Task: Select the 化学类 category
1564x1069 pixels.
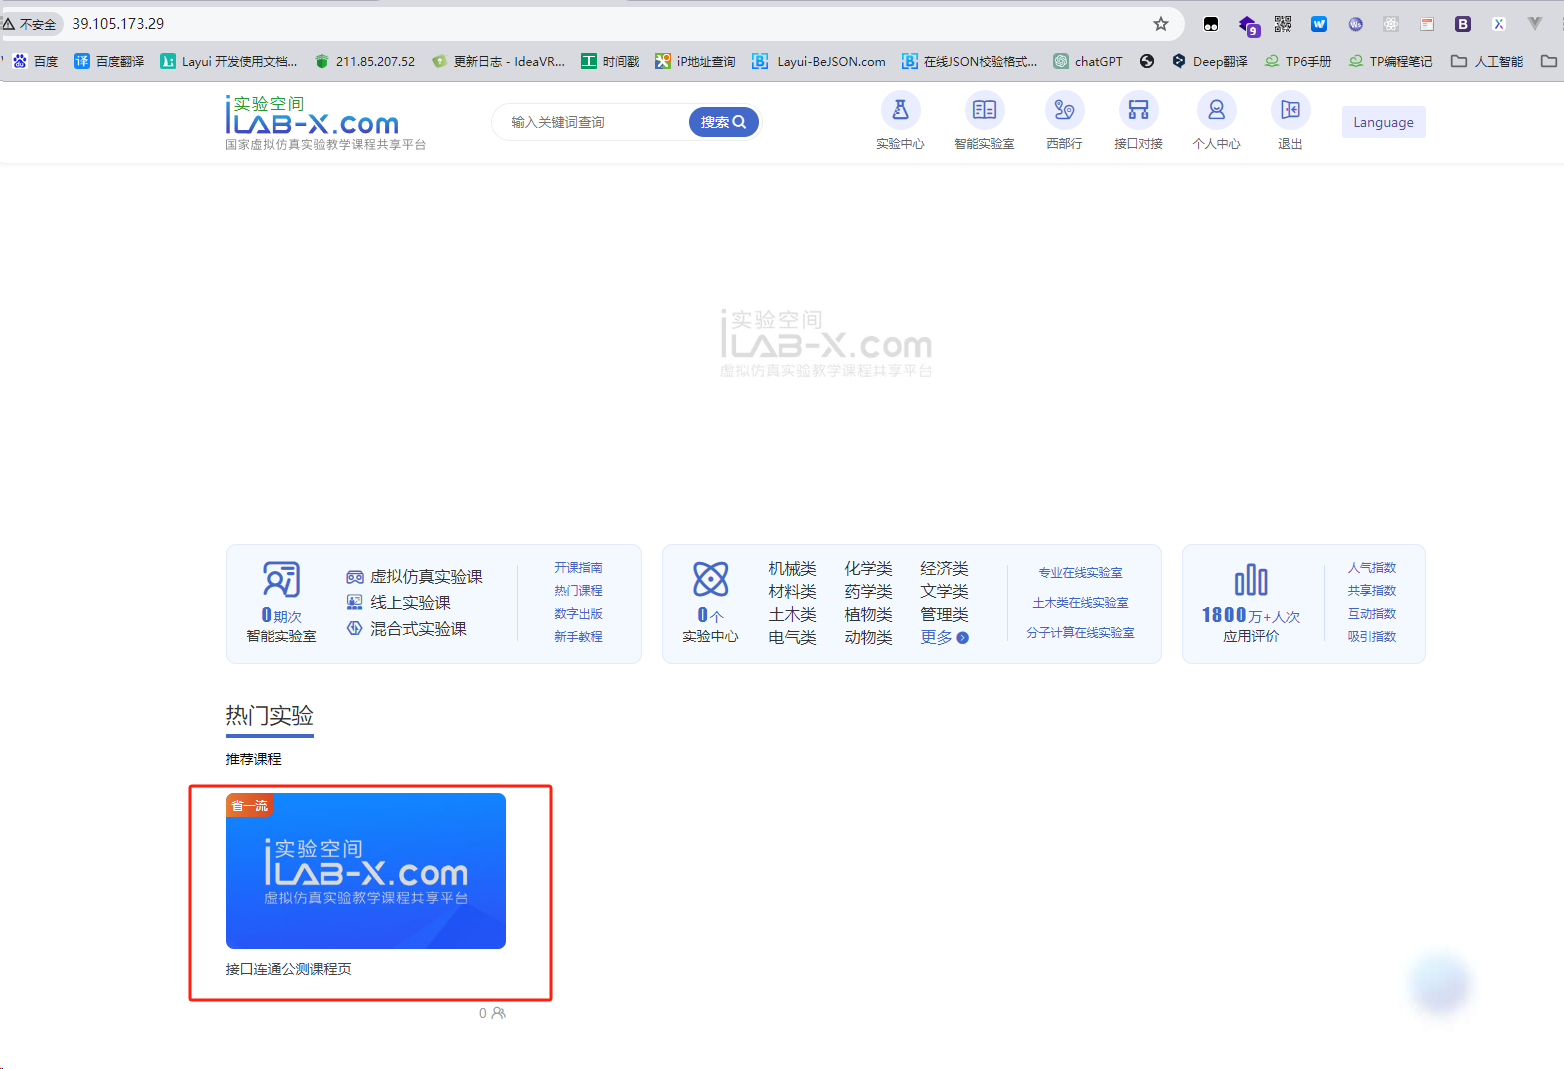Action: point(868,568)
